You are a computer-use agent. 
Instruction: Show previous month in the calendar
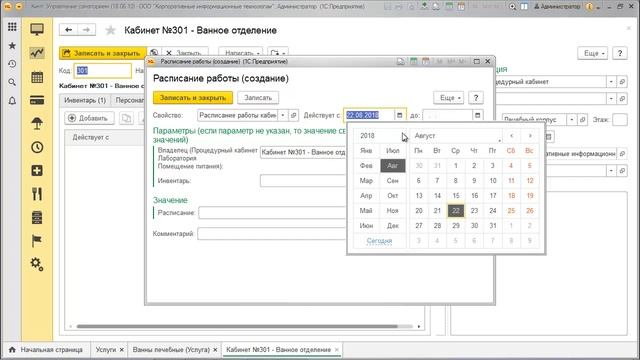[512, 136]
